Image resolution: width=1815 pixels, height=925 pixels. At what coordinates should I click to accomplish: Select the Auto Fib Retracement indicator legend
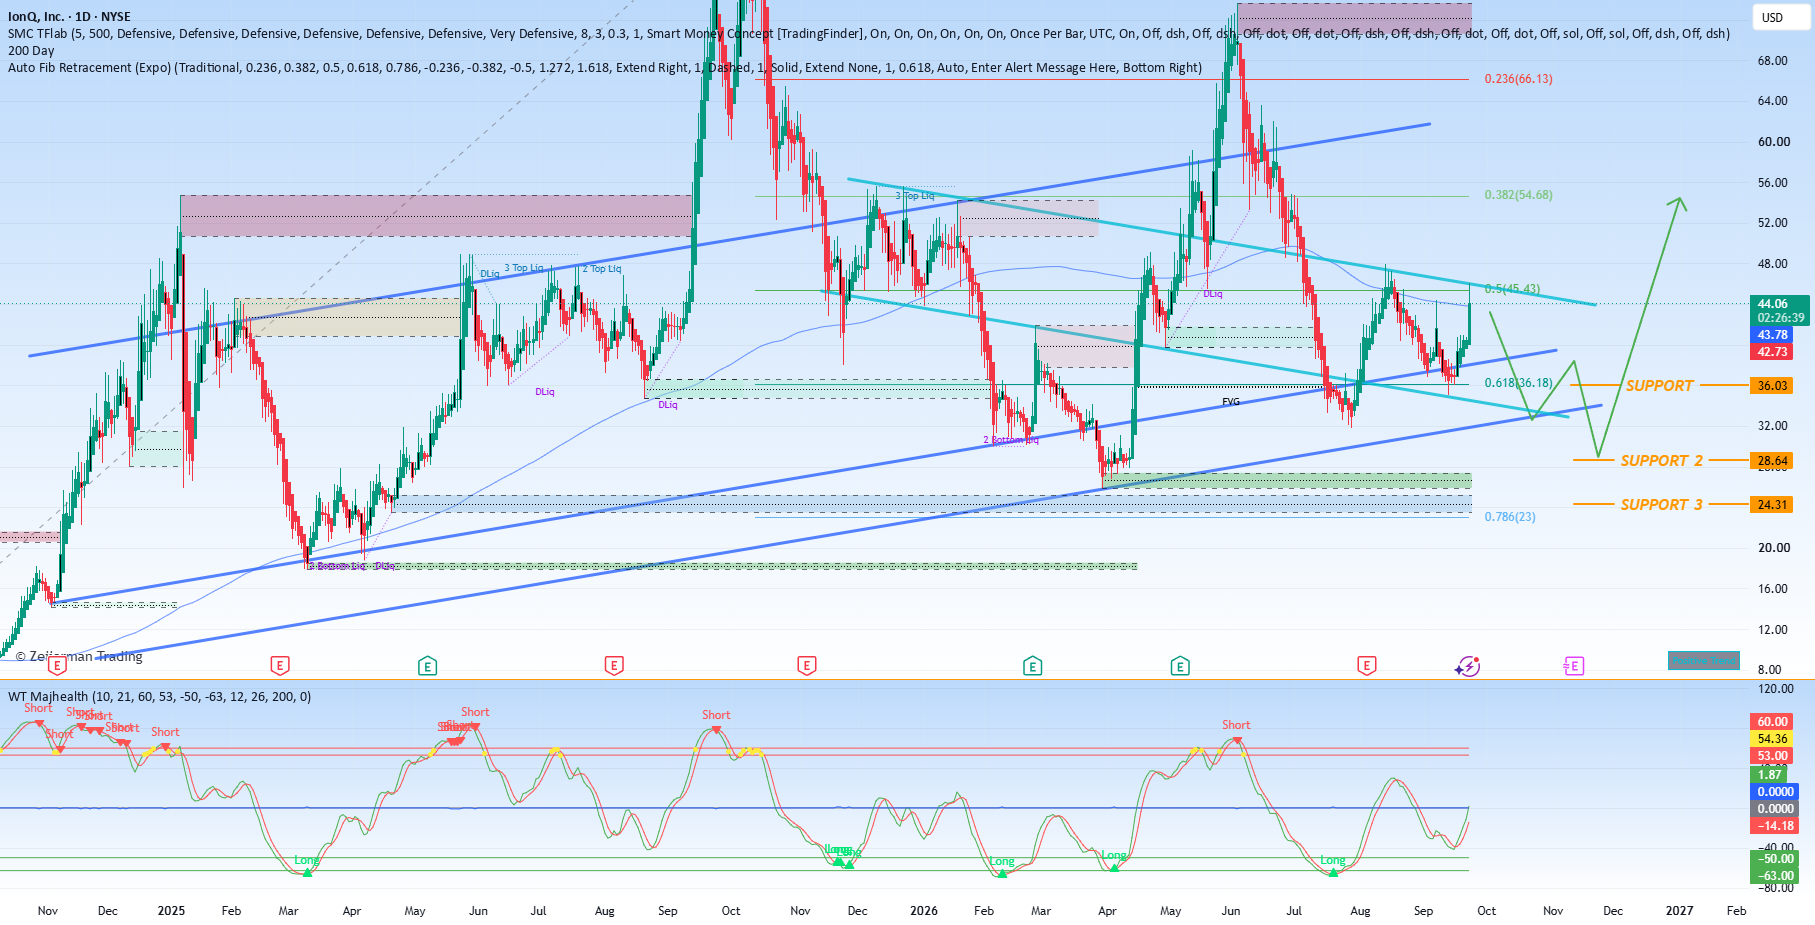point(605,67)
